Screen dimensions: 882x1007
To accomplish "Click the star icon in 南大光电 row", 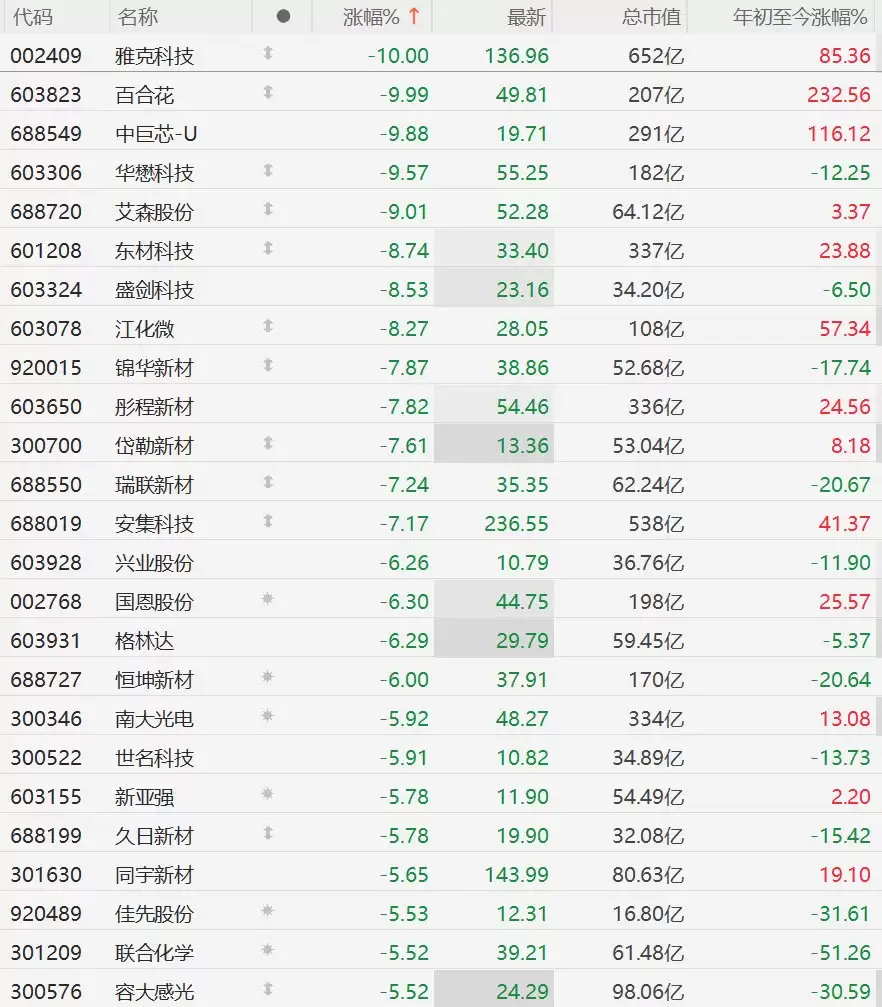I will coord(268,715).
